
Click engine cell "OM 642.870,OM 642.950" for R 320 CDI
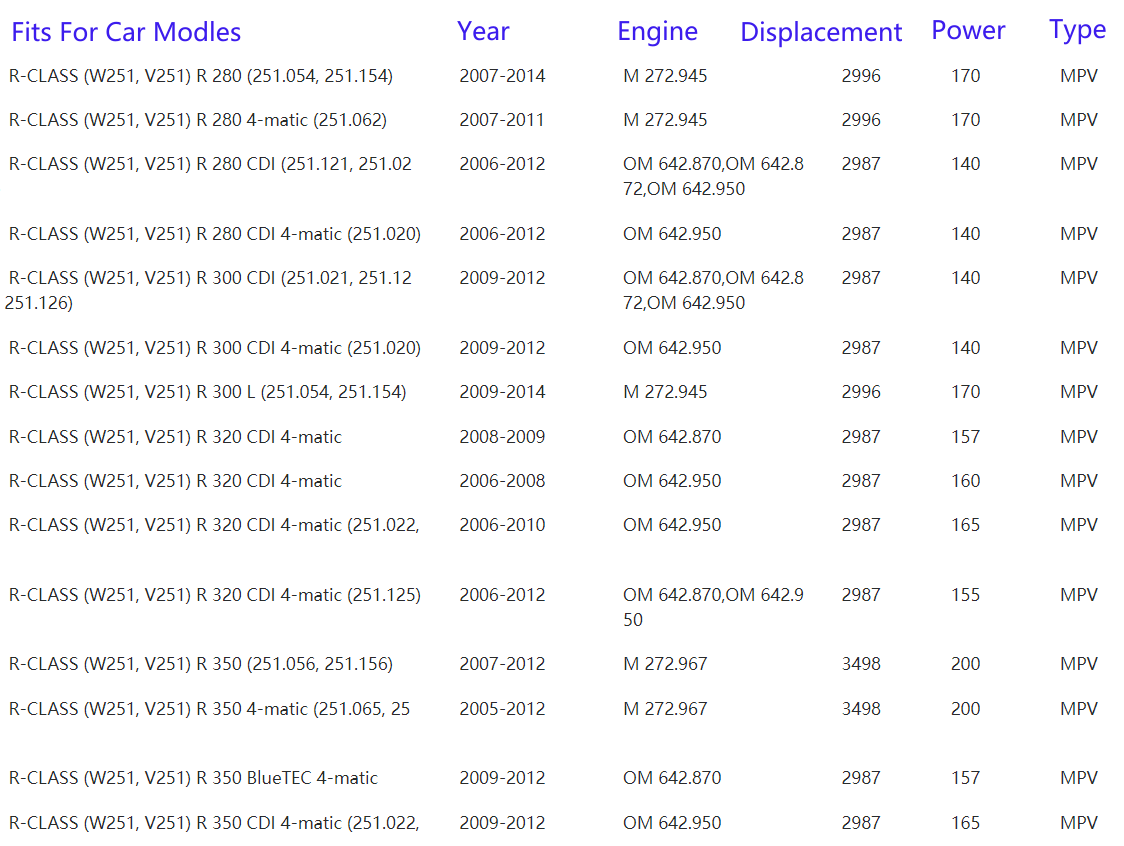712,606
